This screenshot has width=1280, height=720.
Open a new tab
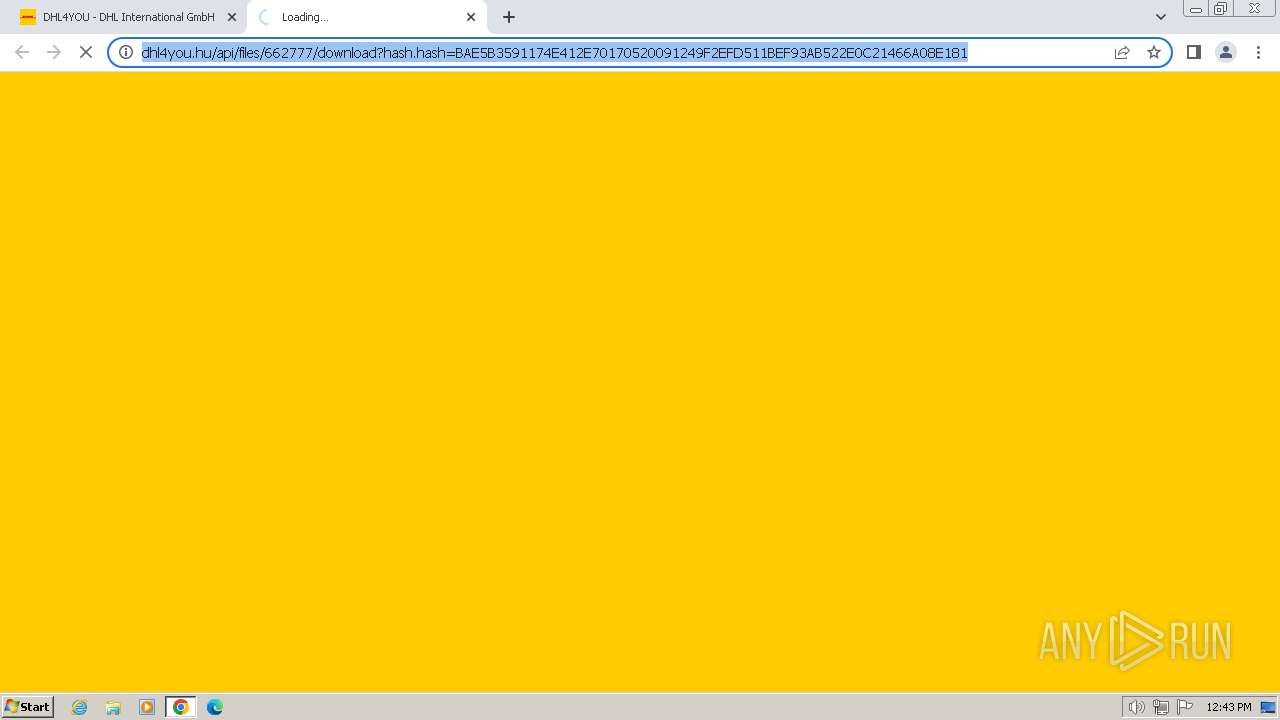(x=509, y=17)
